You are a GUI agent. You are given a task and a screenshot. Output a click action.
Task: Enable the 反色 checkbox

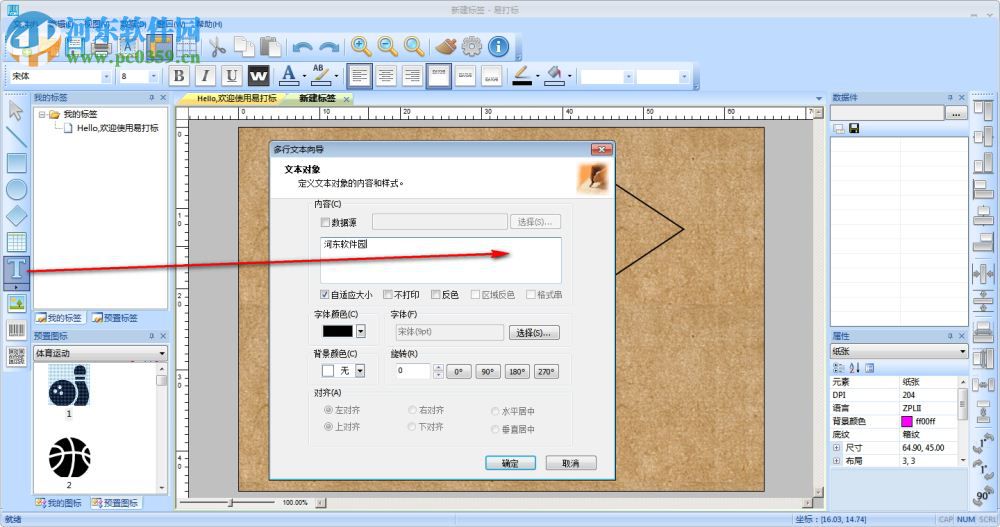436,294
